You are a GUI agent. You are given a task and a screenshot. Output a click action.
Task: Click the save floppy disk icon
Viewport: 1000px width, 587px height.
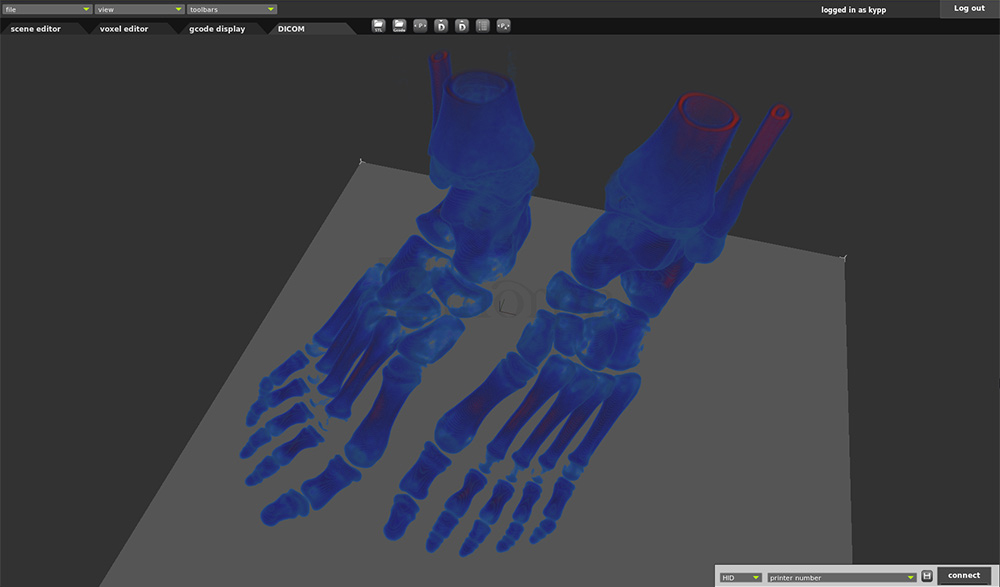tap(927, 576)
